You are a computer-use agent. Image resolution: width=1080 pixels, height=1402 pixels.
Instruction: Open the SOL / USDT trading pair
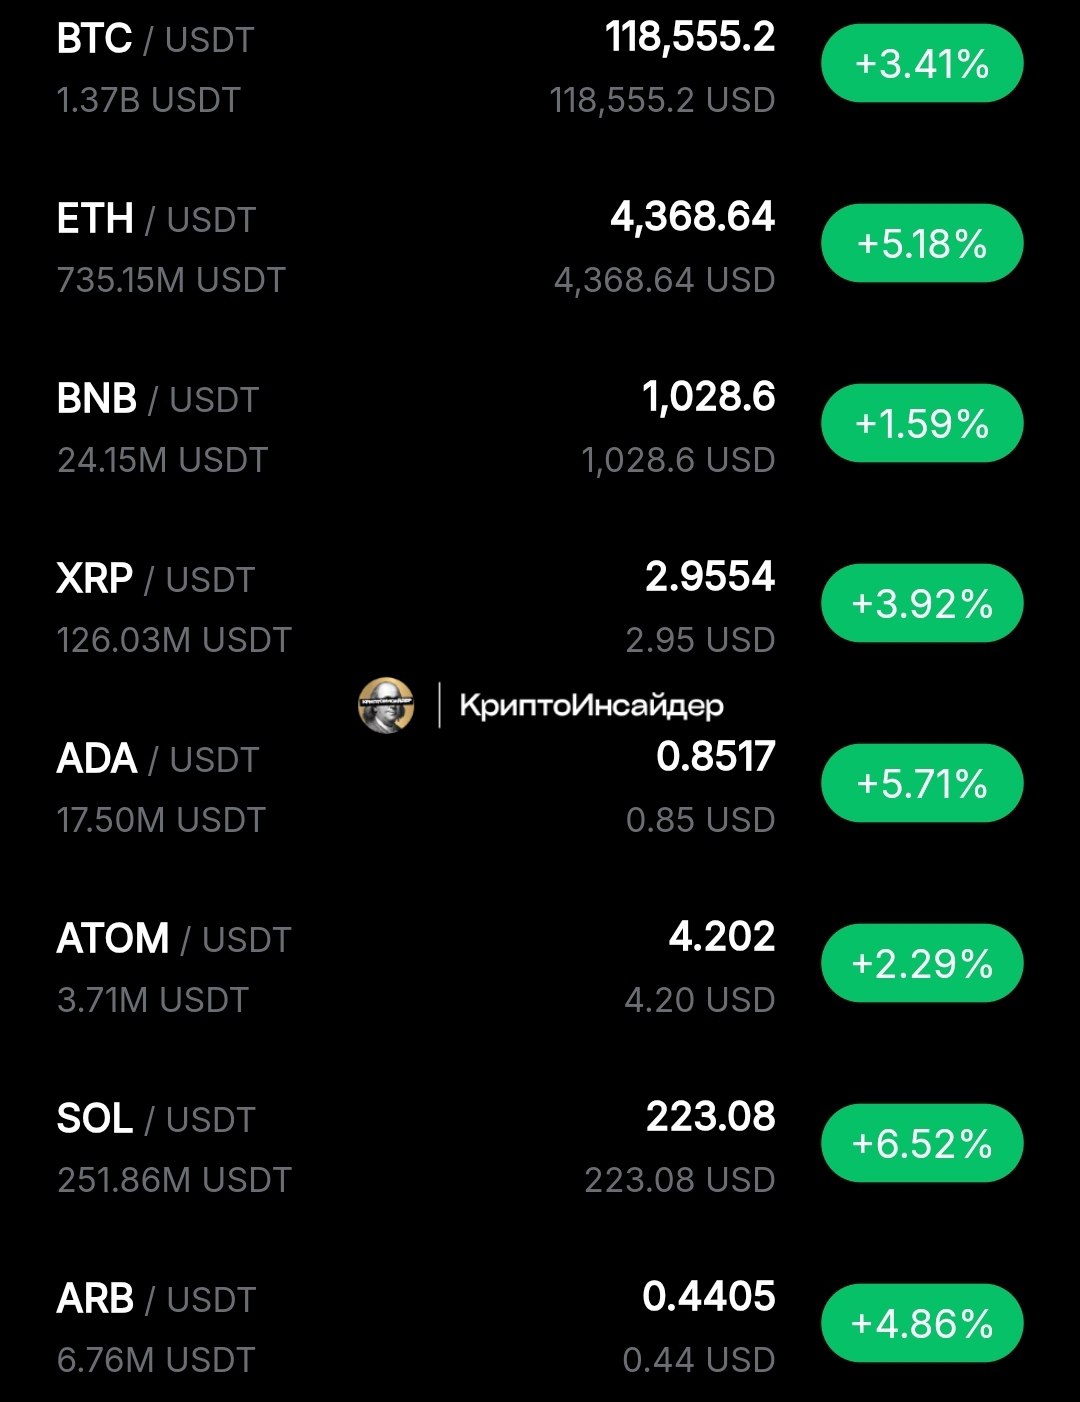tap(156, 1120)
